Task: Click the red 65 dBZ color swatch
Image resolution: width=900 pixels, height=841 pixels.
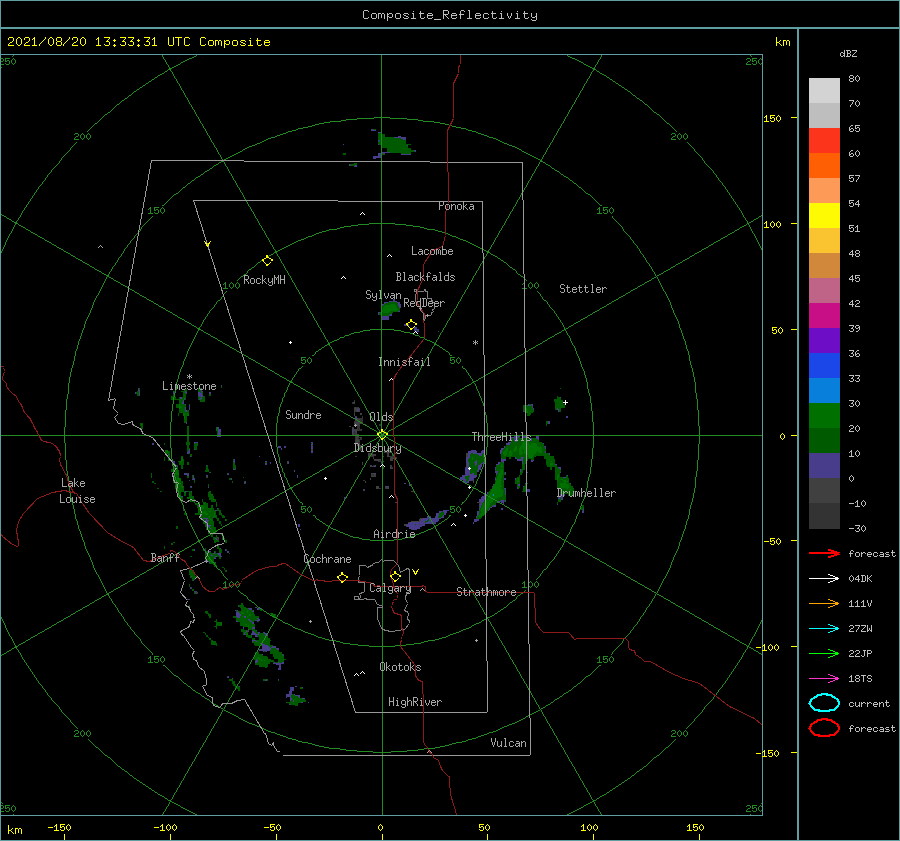Action: tap(824, 141)
